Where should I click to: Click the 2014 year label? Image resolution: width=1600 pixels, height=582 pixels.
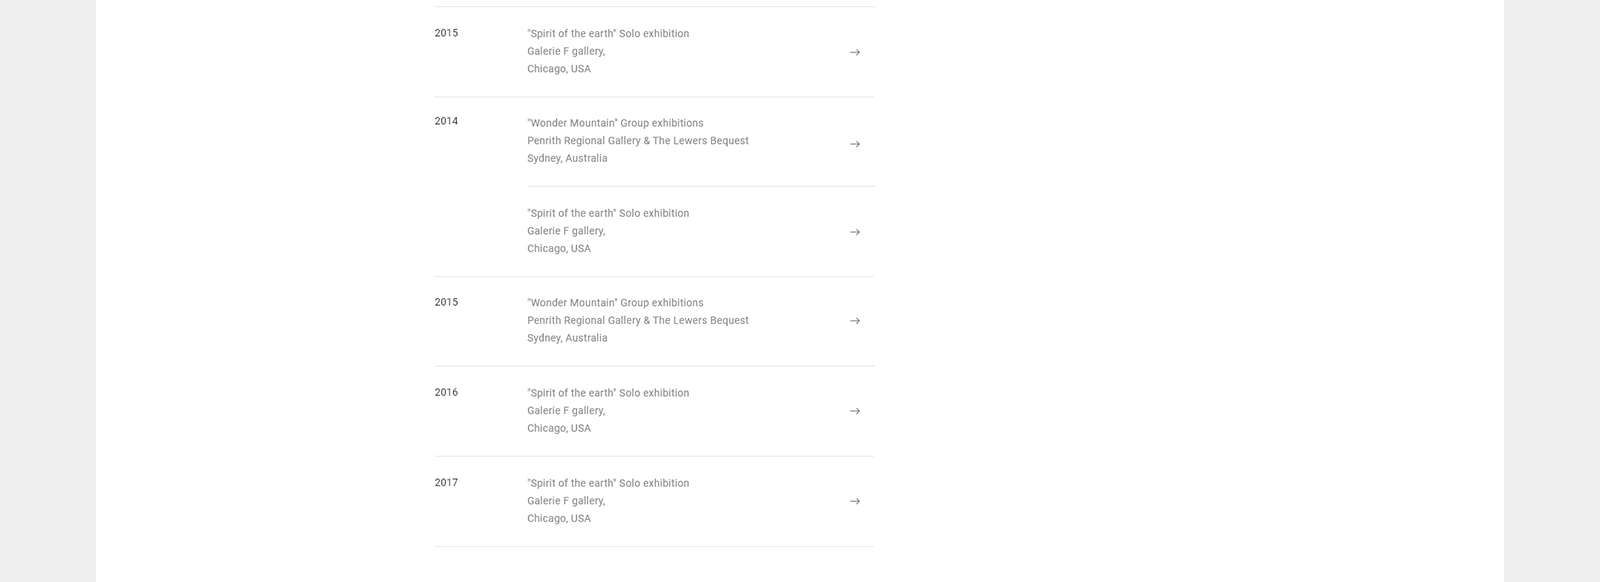tap(446, 121)
